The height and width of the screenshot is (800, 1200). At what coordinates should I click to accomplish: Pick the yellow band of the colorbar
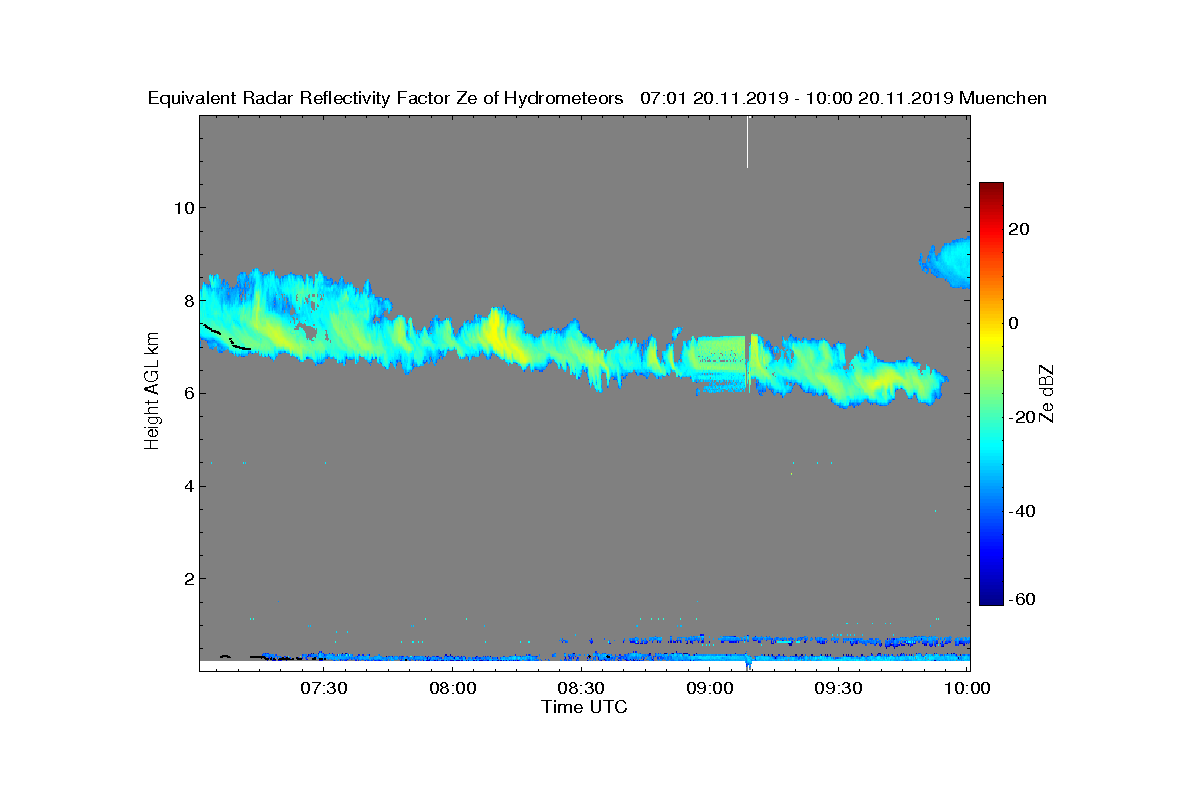991,333
